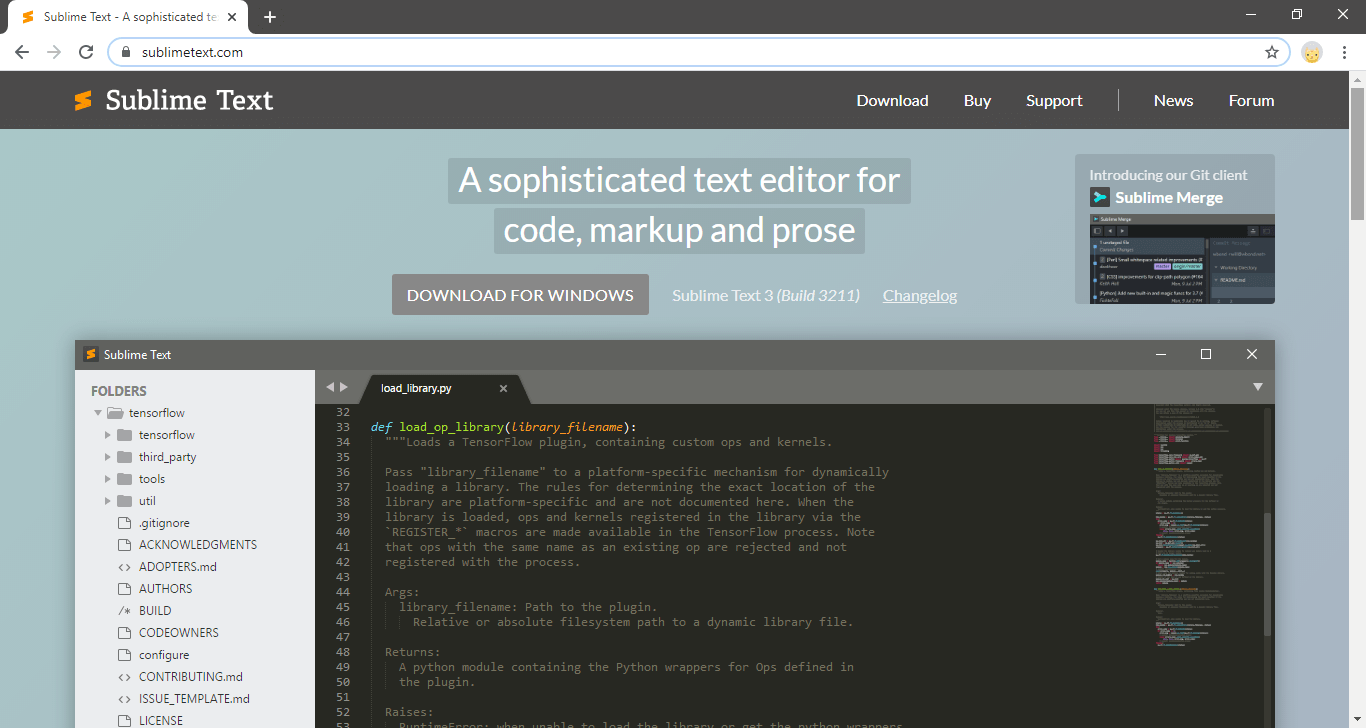Go back with the browser back arrow

point(22,52)
